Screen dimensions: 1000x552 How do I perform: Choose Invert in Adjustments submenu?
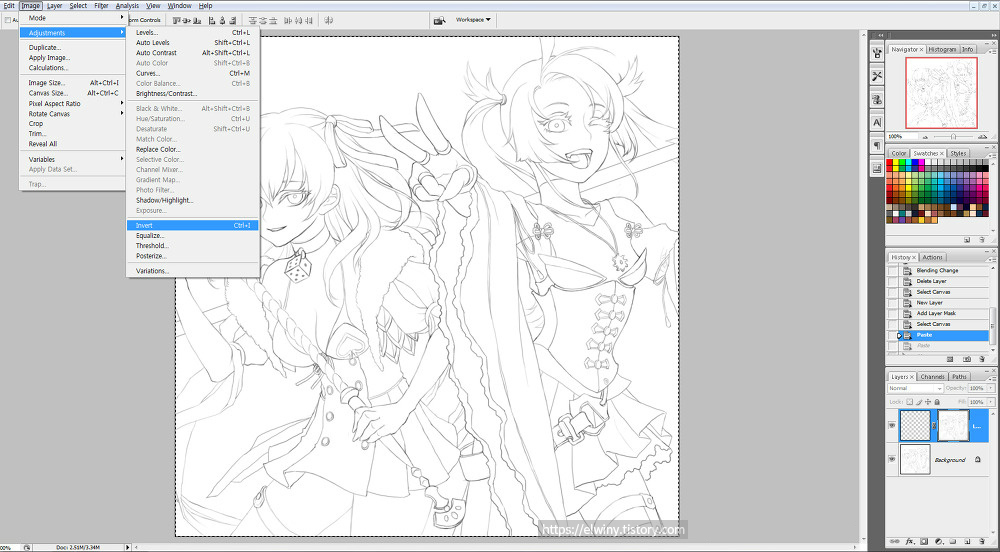coord(193,226)
